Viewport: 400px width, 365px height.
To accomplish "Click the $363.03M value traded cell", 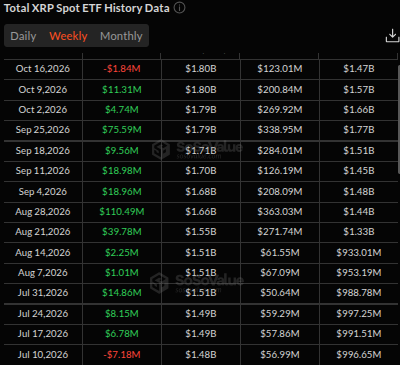I will [x=280, y=212].
